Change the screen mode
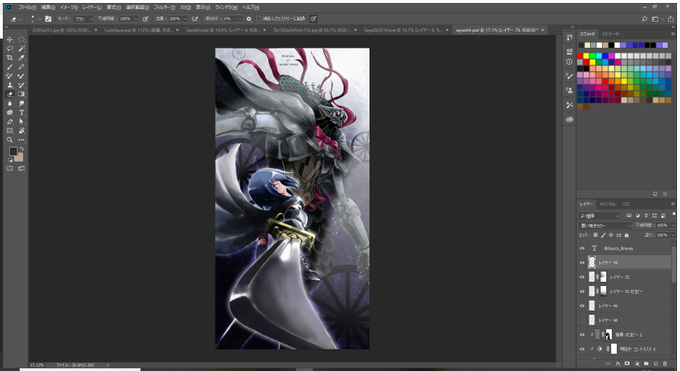This screenshot has width=680, height=371. click(21, 168)
